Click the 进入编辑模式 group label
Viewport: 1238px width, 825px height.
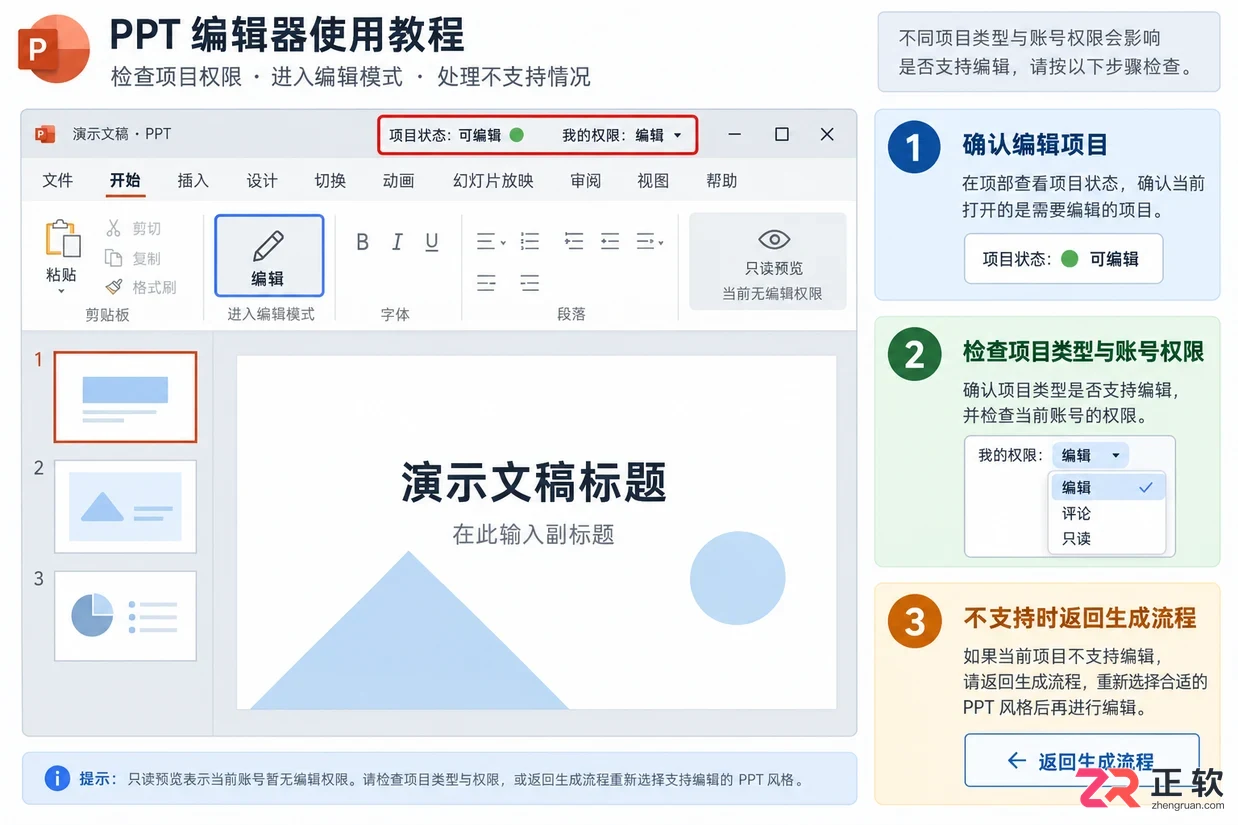[x=270, y=314]
